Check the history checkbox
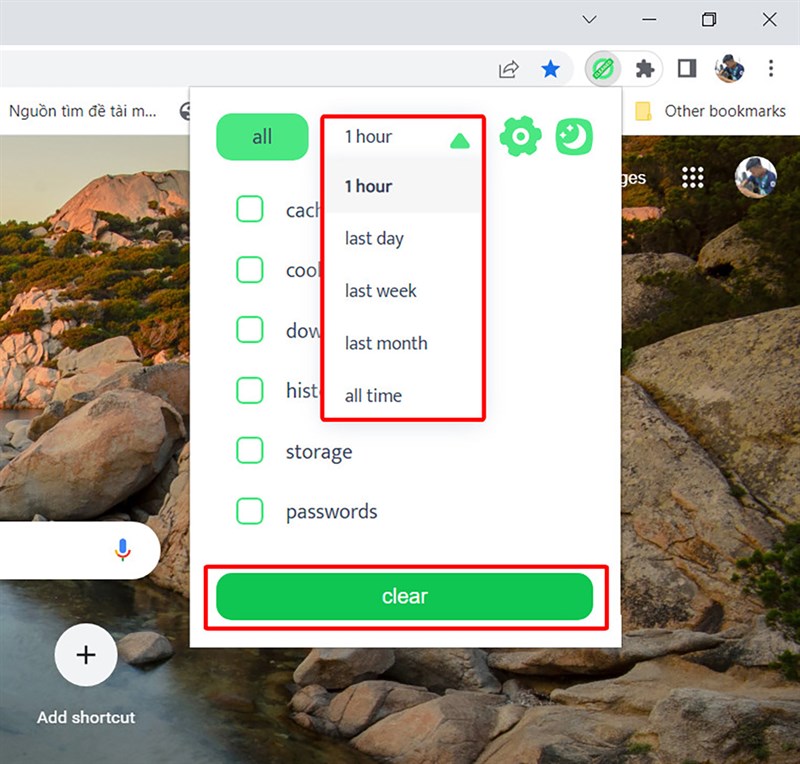800x764 pixels. (x=249, y=390)
